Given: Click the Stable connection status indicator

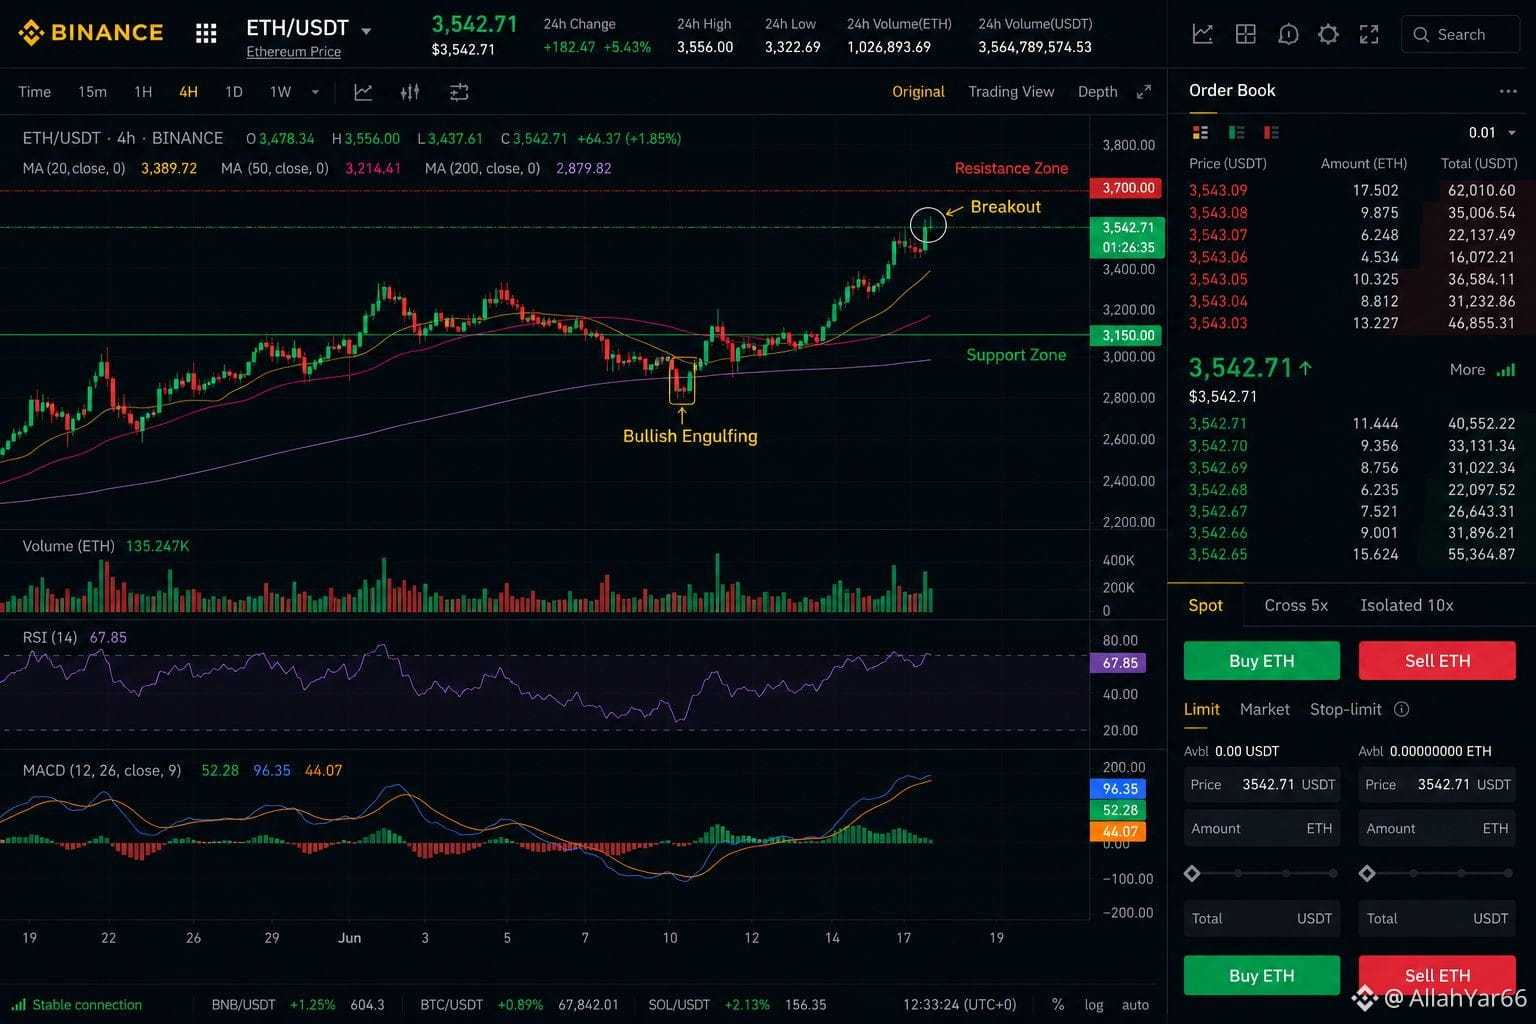Looking at the screenshot, I should pyautogui.click(x=77, y=1004).
